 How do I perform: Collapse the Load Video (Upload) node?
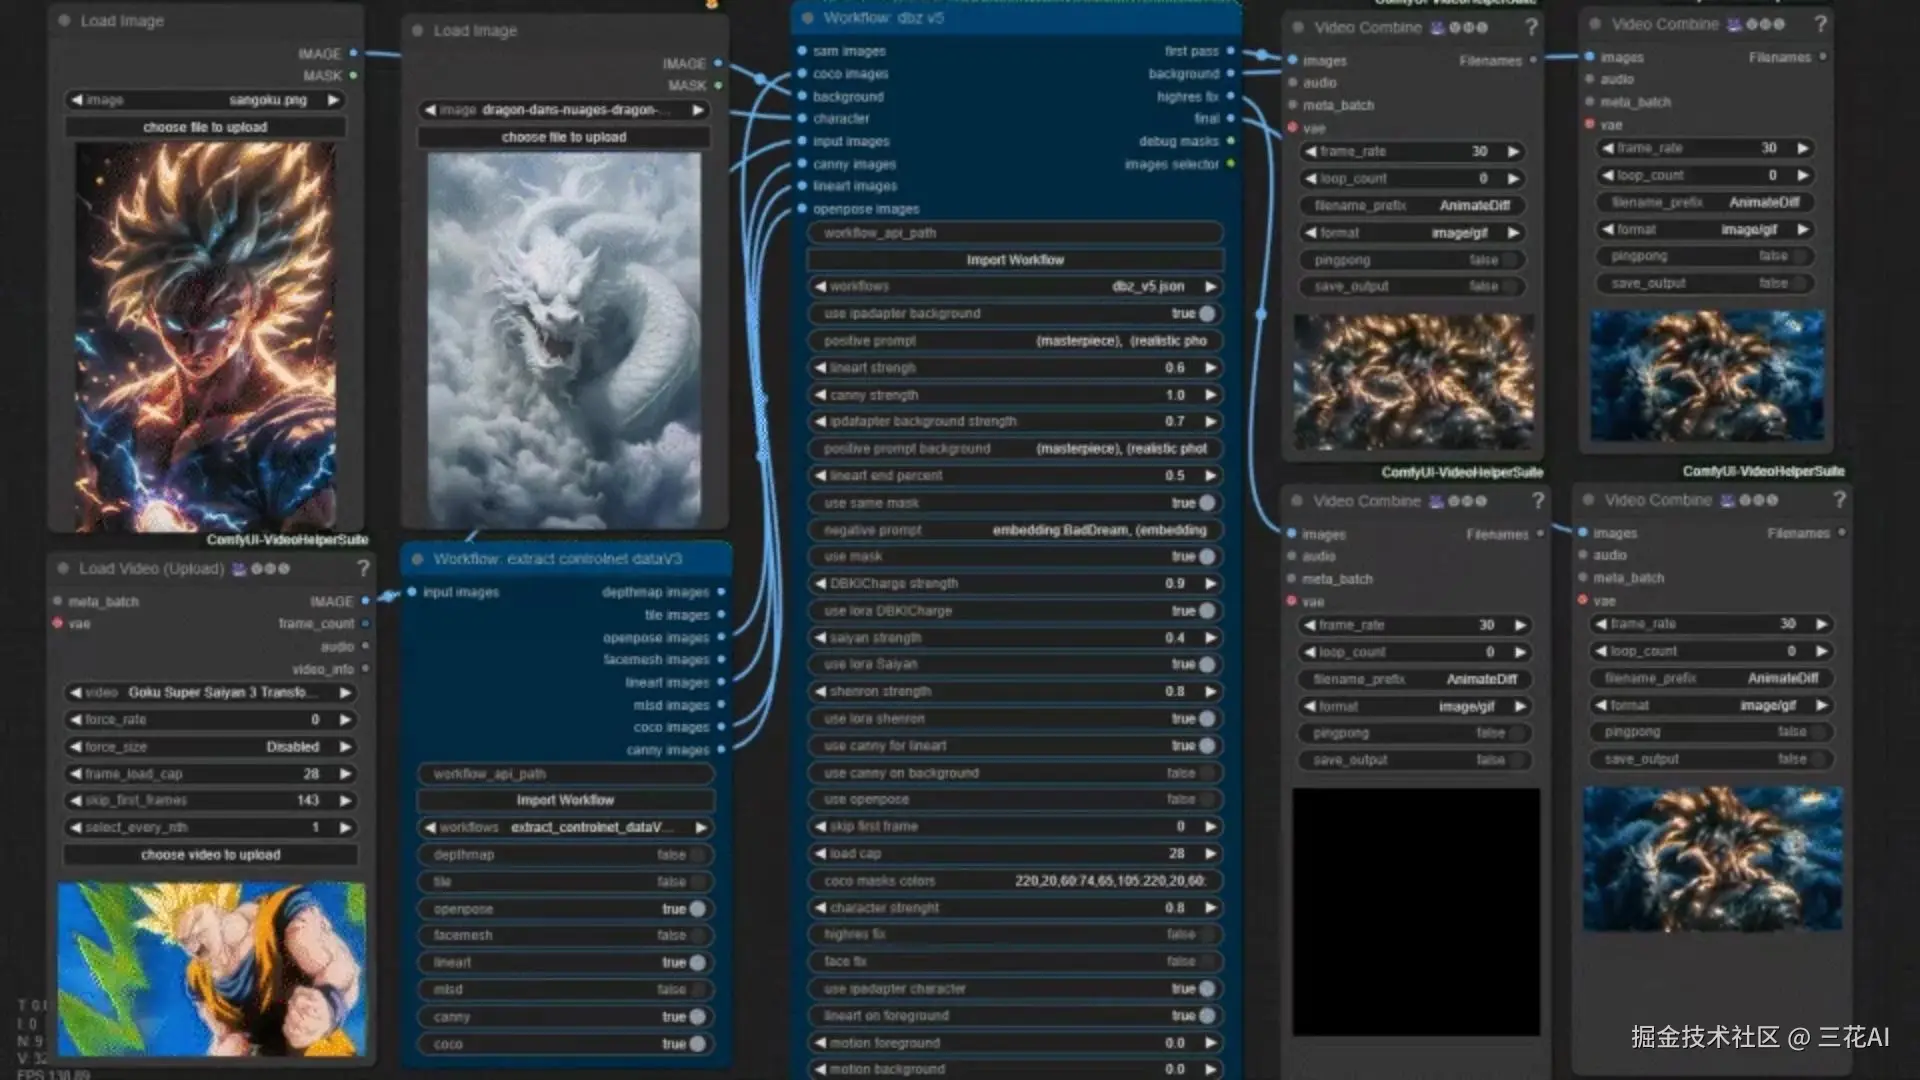click(x=63, y=569)
